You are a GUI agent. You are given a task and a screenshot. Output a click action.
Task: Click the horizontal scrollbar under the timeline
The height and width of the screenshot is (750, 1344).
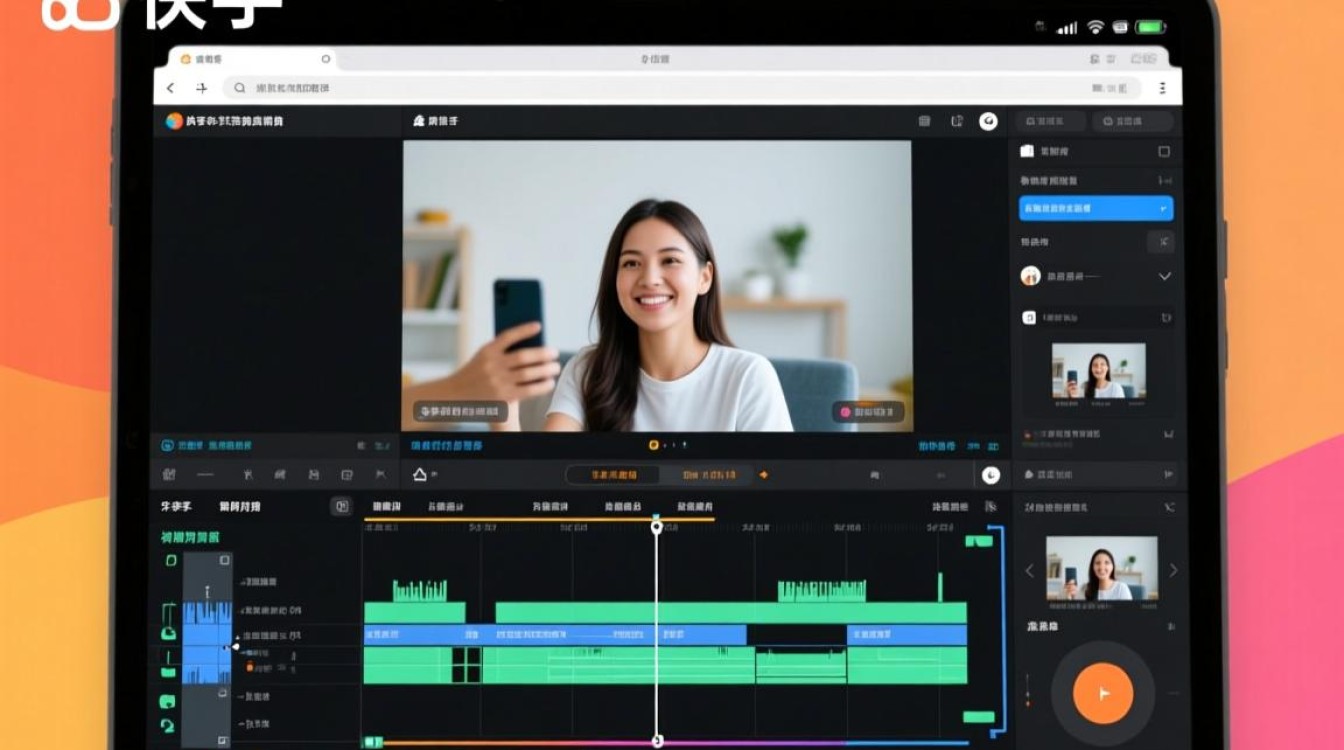[666, 743]
